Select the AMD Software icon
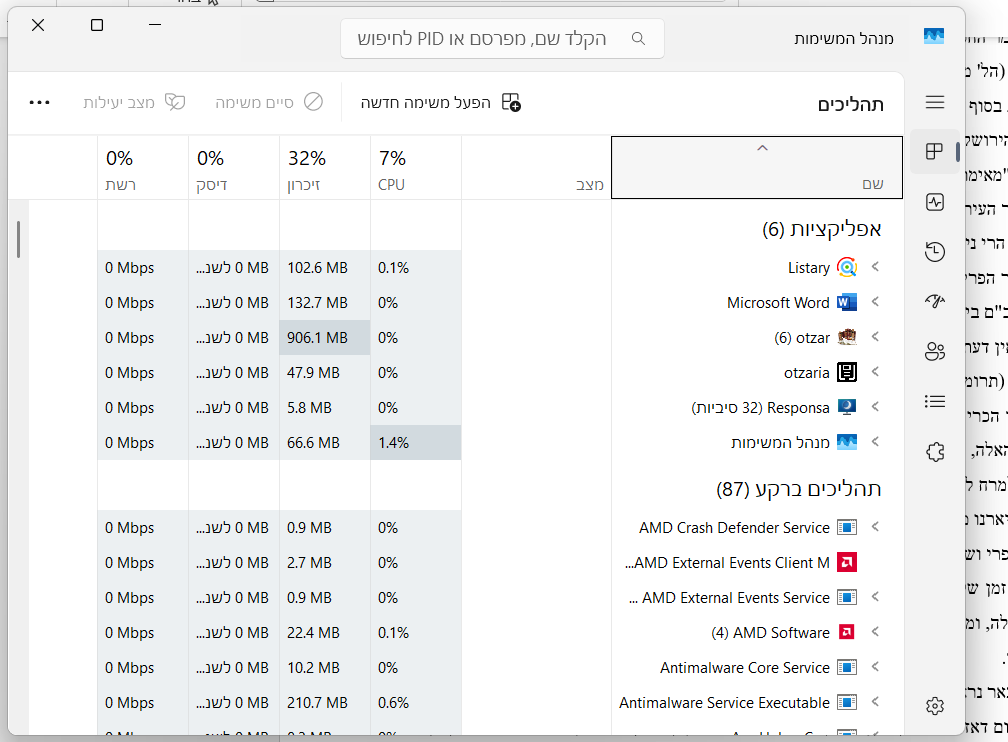Screen dimensions: 1008x742 [847, 633]
